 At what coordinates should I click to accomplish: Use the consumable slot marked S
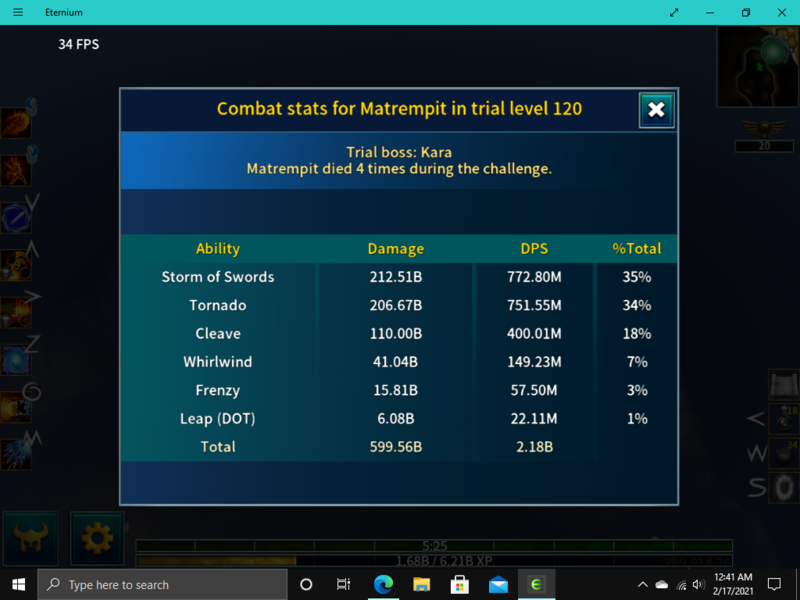pyautogui.click(x=783, y=488)
